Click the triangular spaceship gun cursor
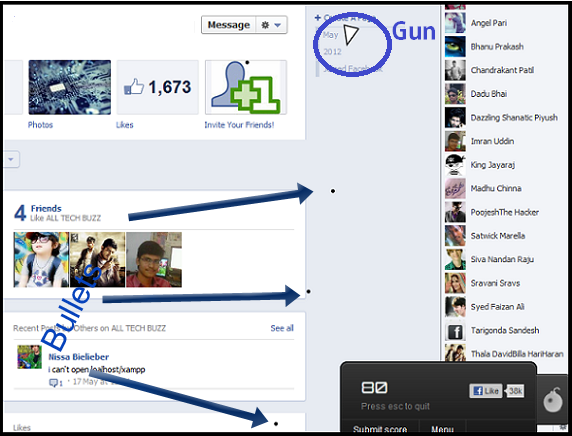Image resolution: width=572 pixels, height=436 pixels. click(351, 35)
